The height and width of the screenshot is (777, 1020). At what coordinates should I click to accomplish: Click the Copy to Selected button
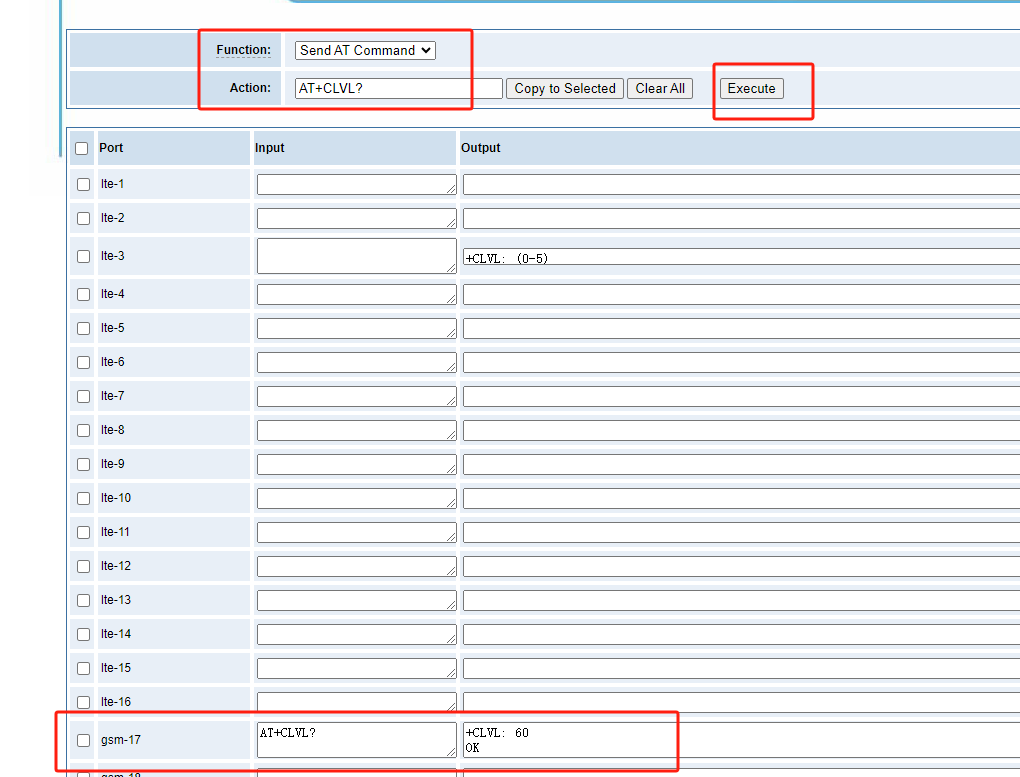[565, 89]
